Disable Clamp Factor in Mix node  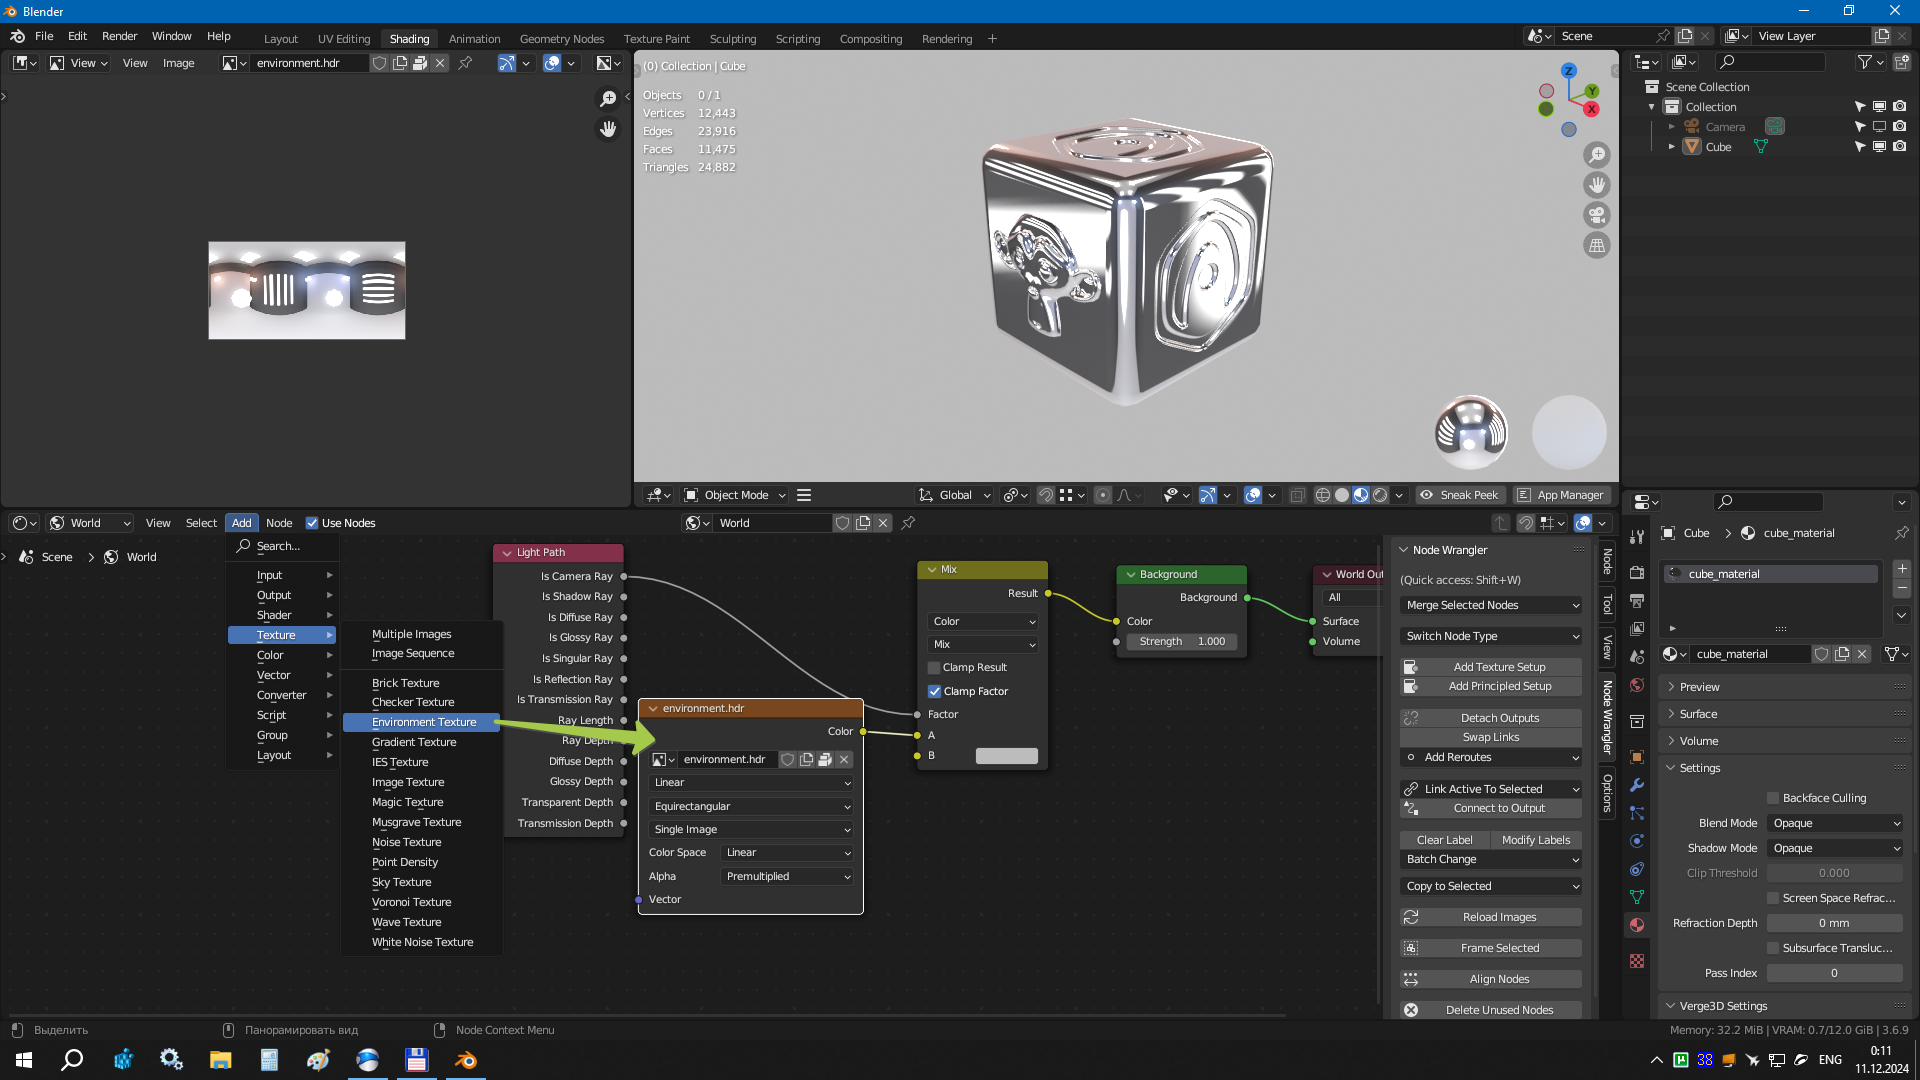(934, 692)
